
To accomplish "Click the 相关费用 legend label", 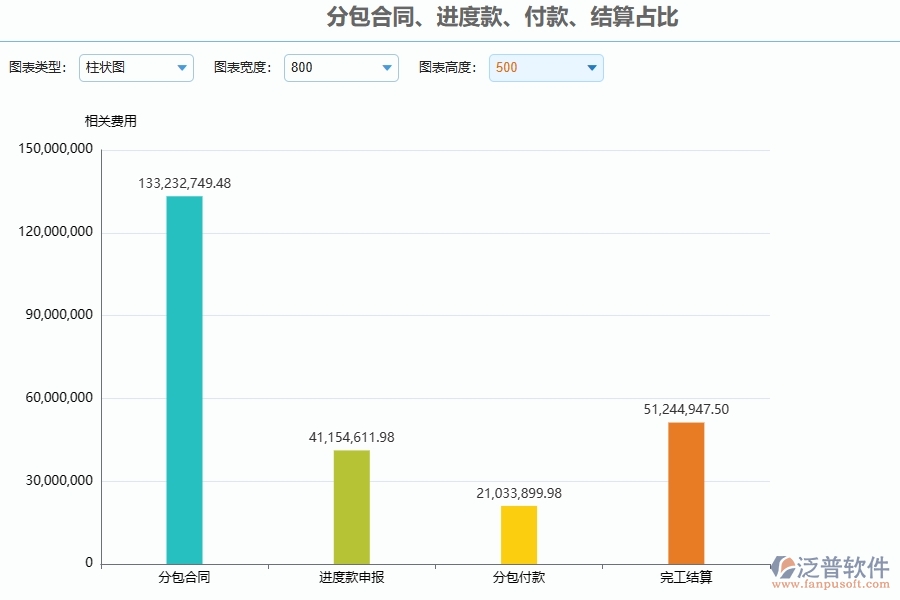I will point(112,121).
